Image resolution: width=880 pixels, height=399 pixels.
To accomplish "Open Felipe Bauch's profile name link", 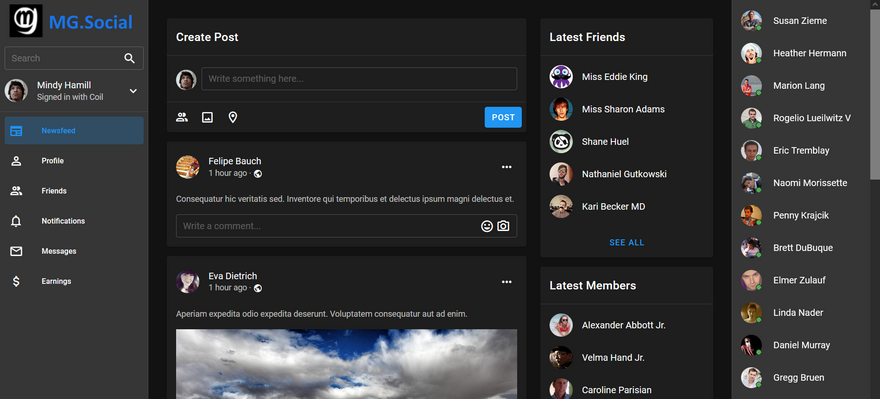I will coord(235,162).
